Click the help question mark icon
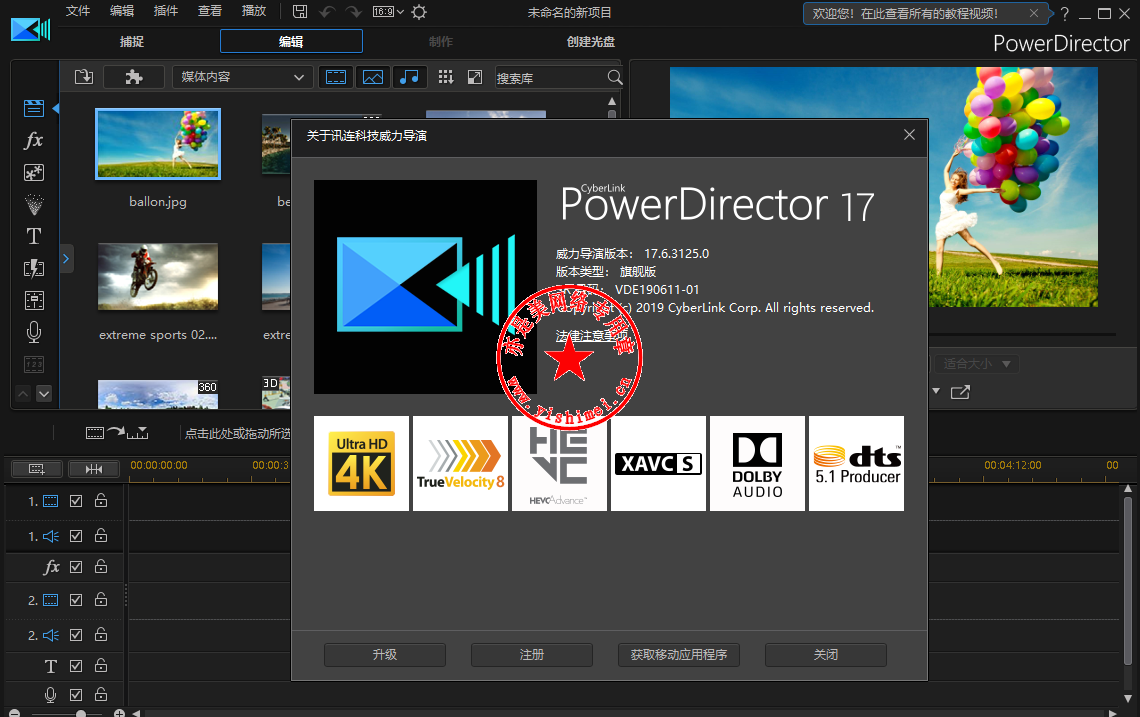 click(1064, 13)
